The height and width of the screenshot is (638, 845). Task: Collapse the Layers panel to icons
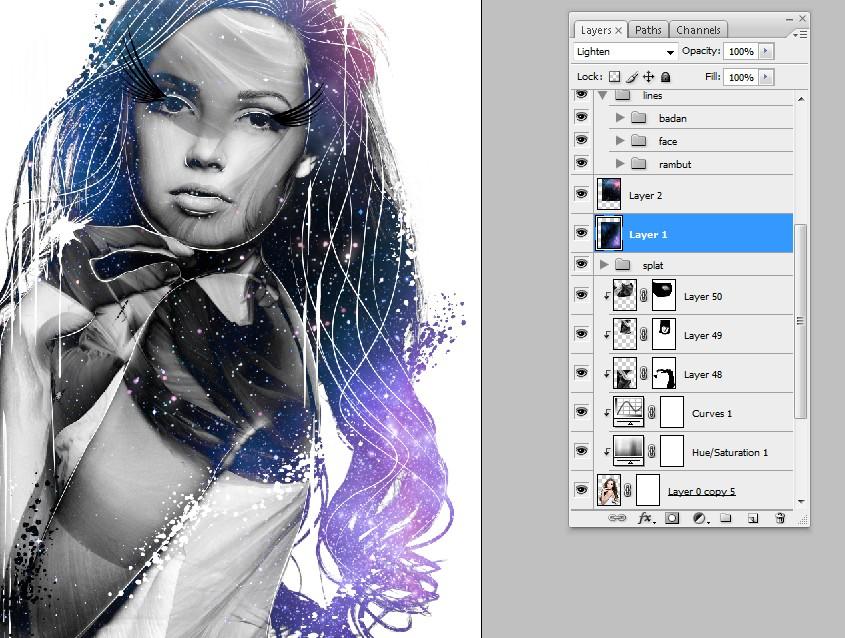coord(789,19)
